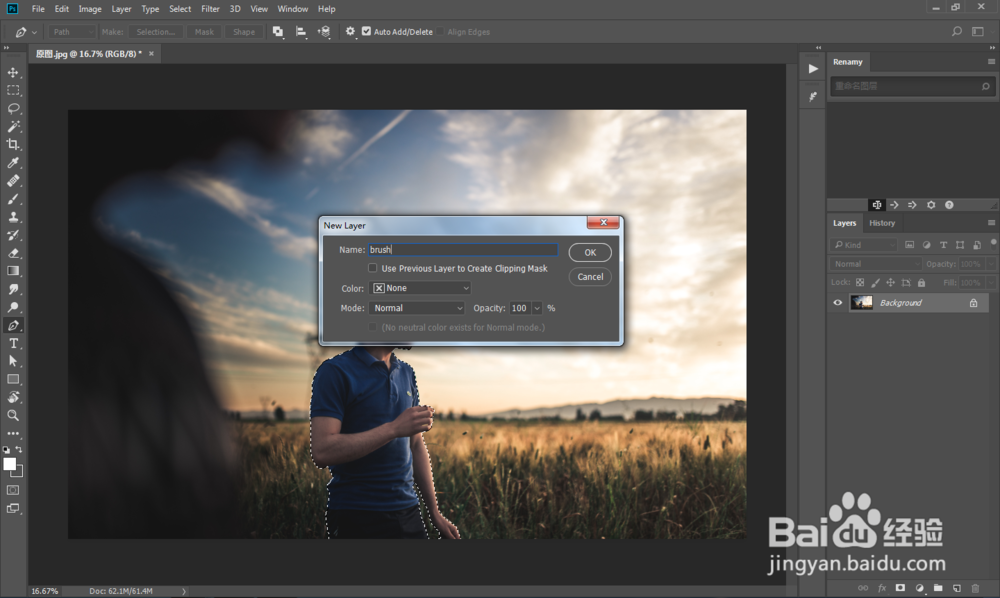Screen dimensions: 1000x598
Task: Select the Healing Brush tool
Action: coord(13,180)
